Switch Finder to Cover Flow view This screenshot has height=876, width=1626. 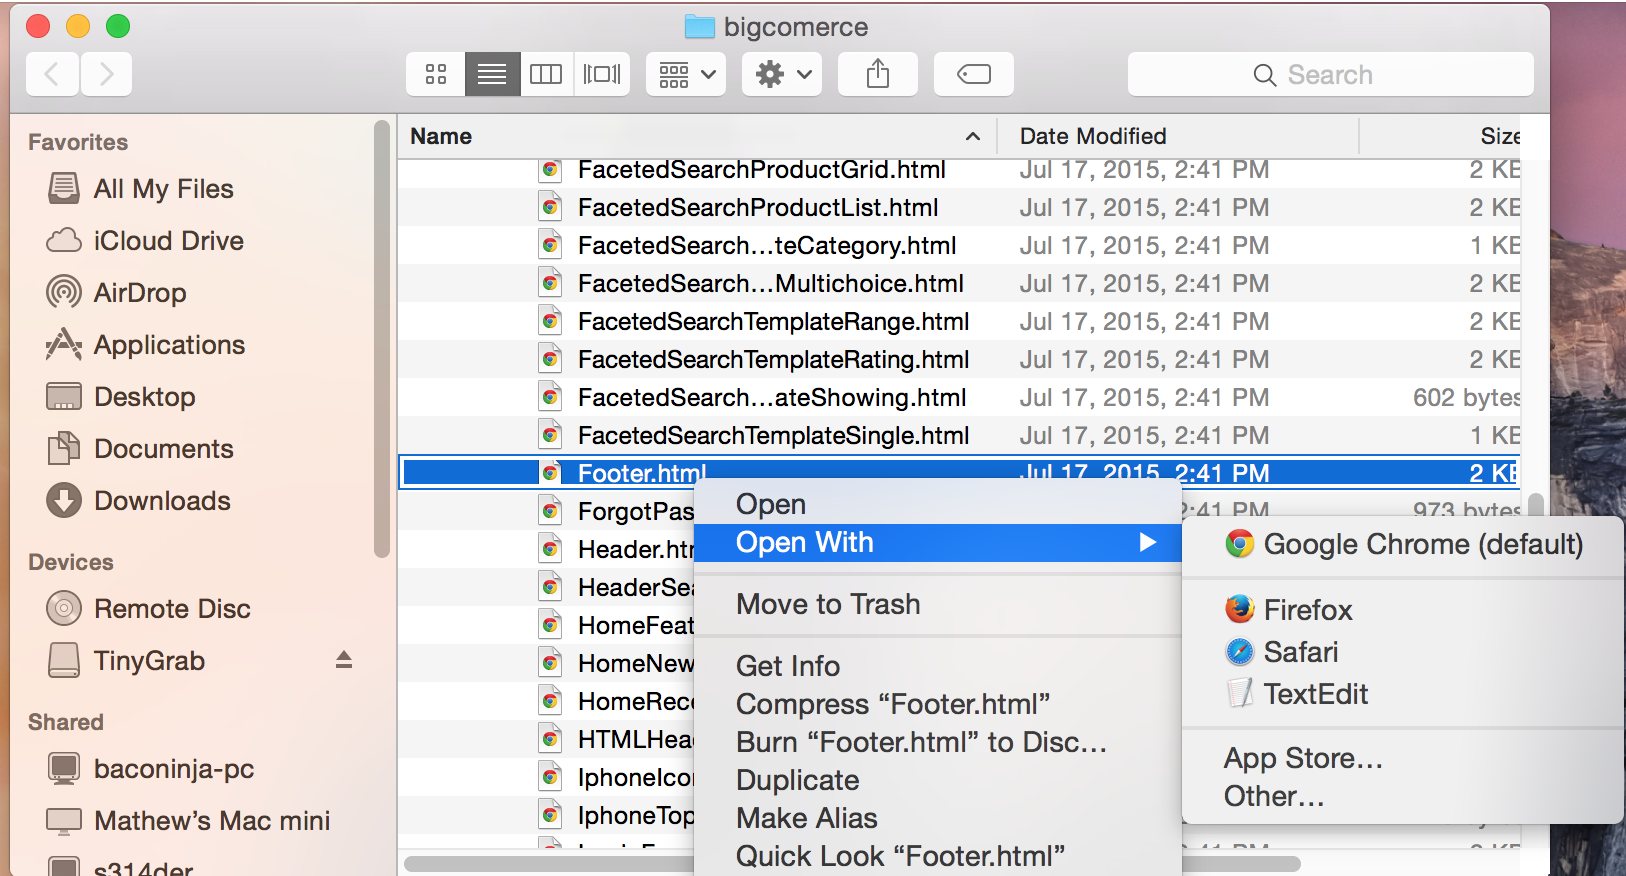click(602, 74)
